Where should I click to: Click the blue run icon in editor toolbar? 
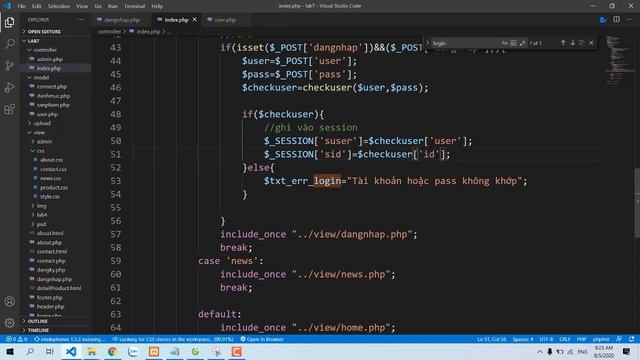click(x=603, y=20)
